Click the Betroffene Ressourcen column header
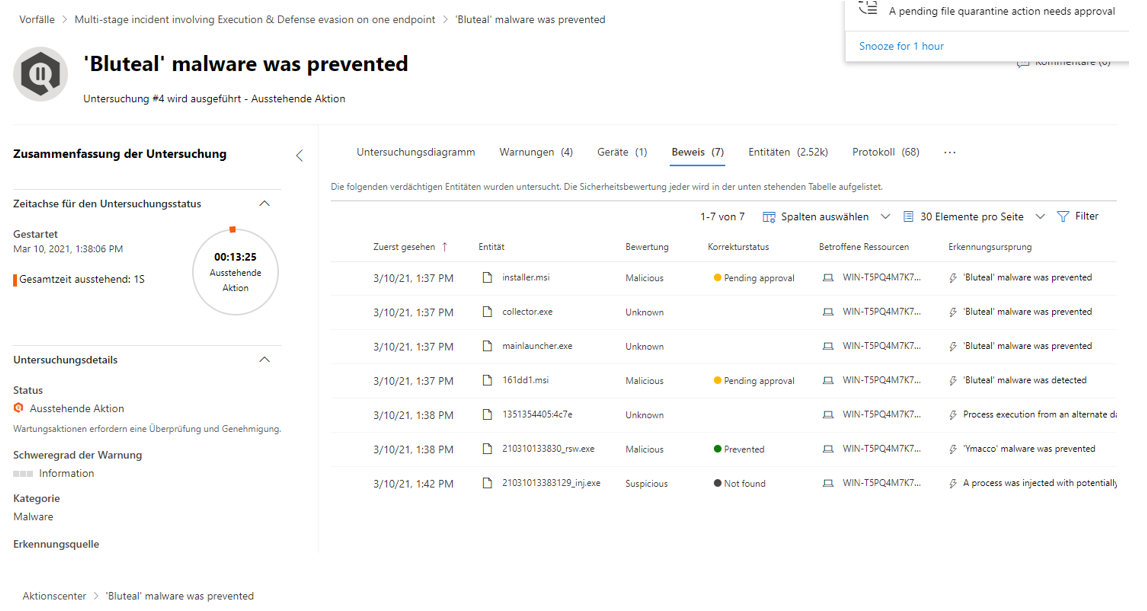 tap(863, 247)
